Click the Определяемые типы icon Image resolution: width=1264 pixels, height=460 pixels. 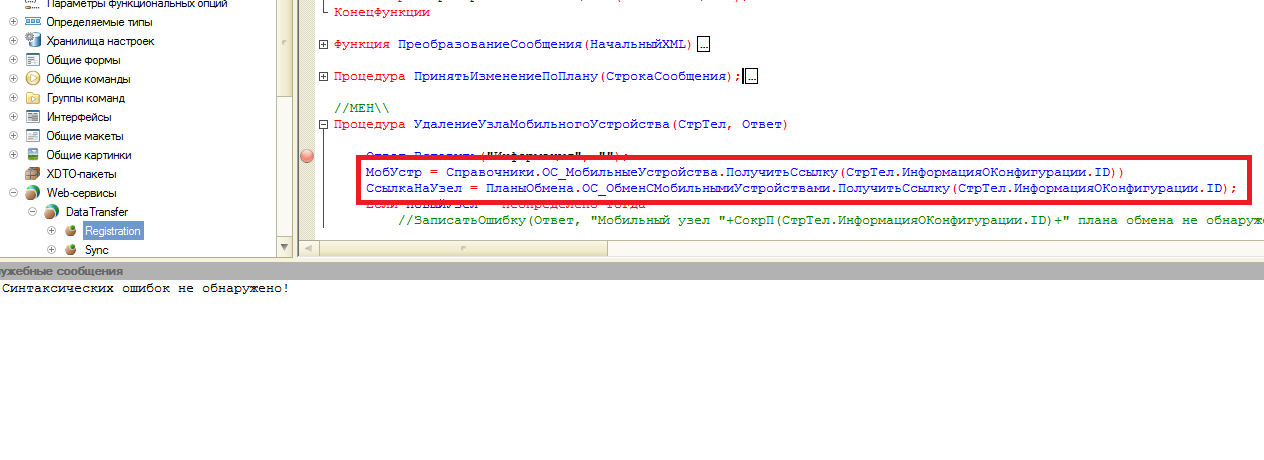(33, 22)
